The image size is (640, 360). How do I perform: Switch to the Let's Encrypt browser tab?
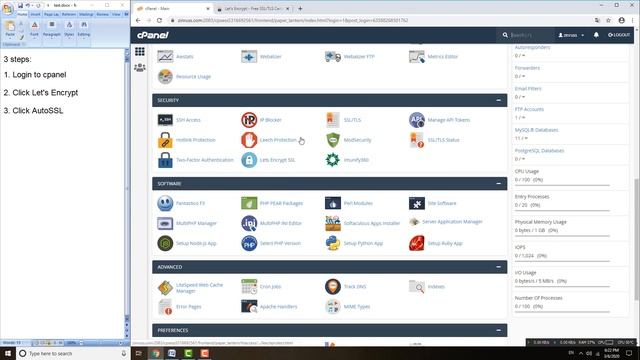pos(252,9)
